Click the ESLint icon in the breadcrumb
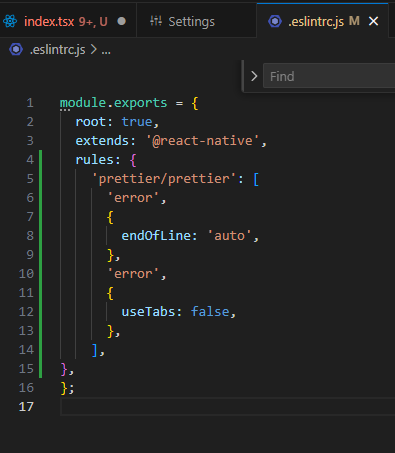Viewport: 395px width, 453px height. [x=16, y=50]
